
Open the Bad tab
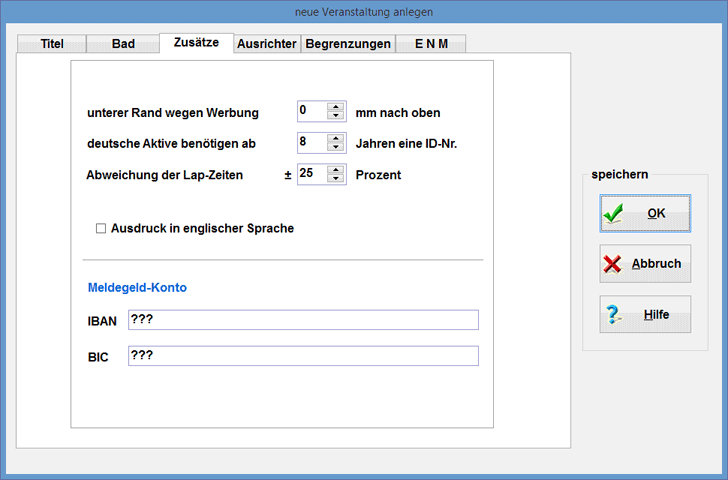click(123, 44)
